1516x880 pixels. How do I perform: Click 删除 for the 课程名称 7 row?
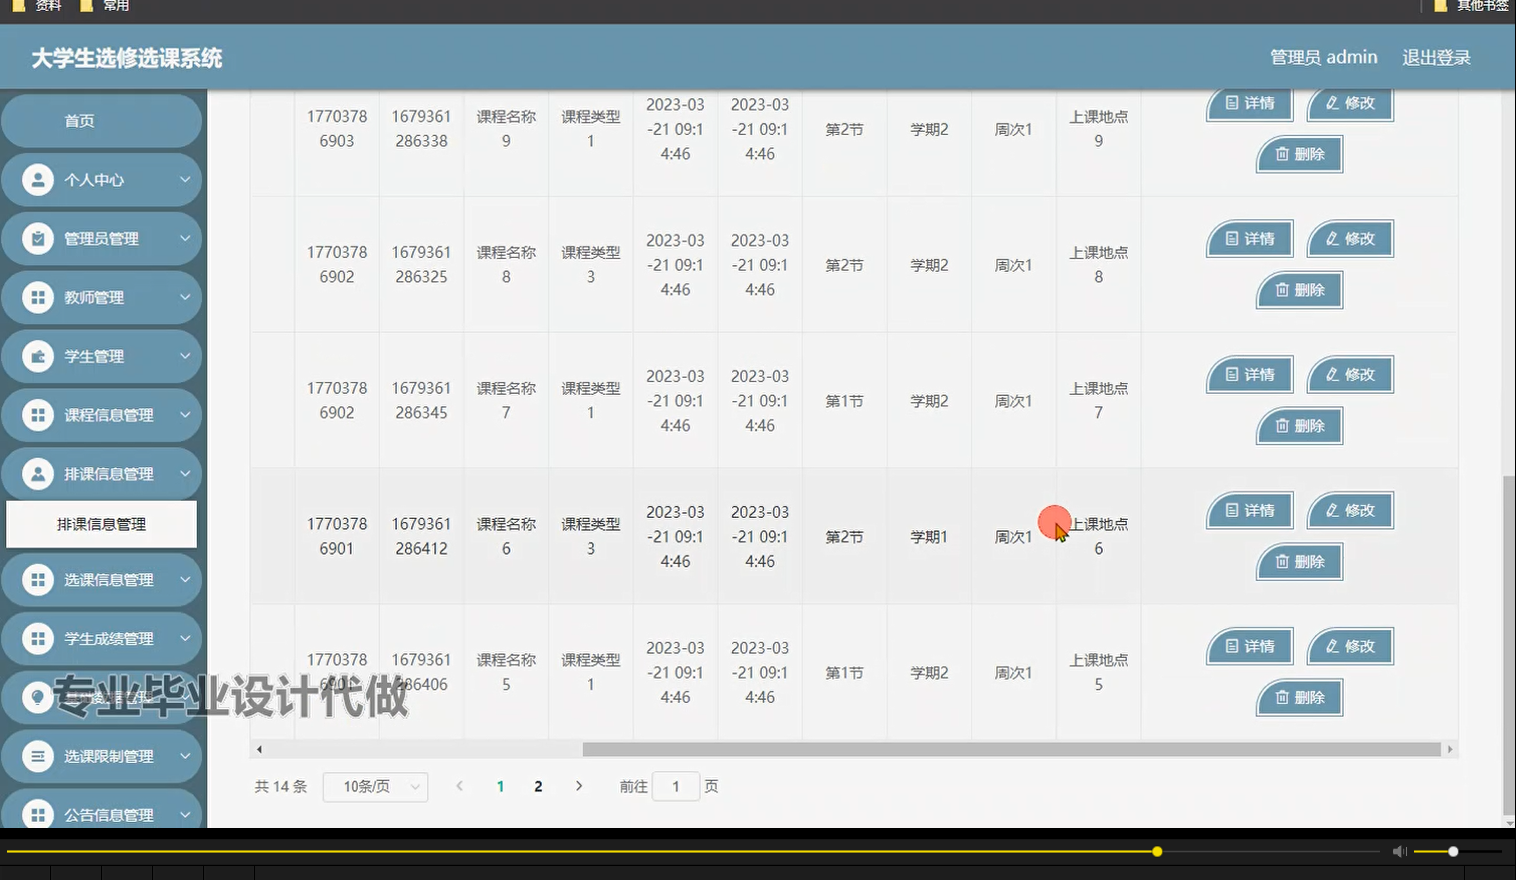(1299, 426)
